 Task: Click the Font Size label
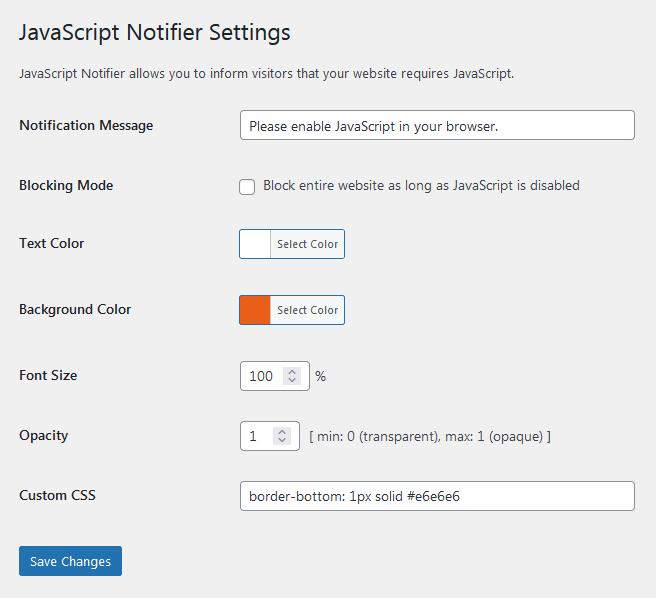tap(48, 376)
